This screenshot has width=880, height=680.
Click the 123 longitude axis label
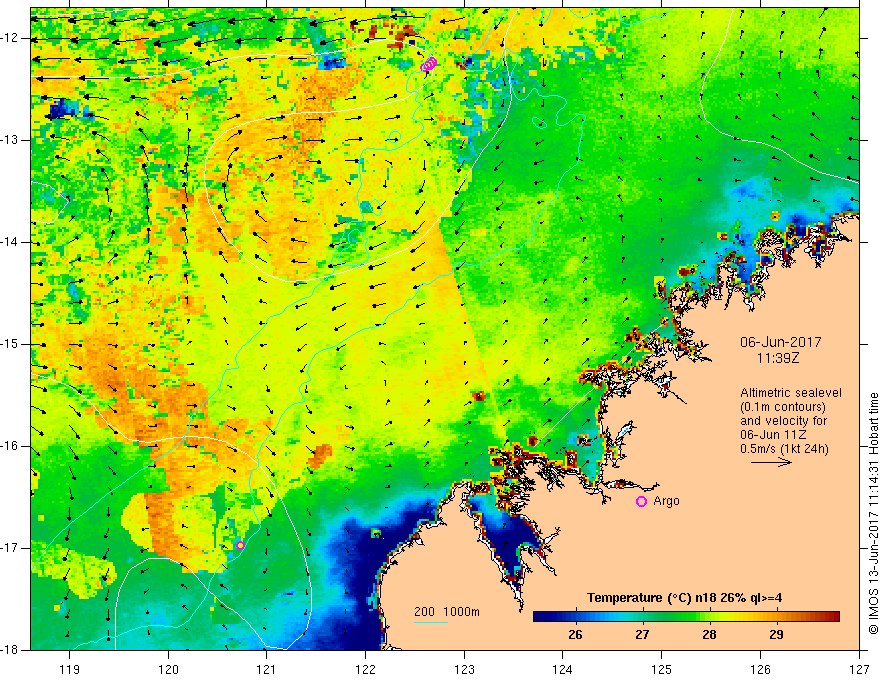pos(464,669)
